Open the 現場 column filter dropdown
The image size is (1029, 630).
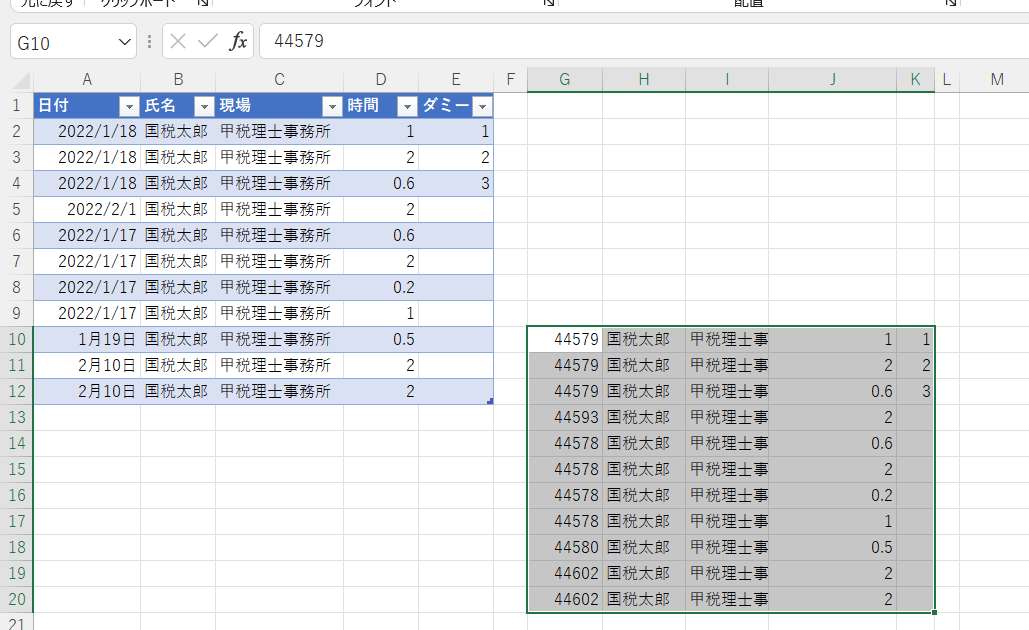point(332,107)
